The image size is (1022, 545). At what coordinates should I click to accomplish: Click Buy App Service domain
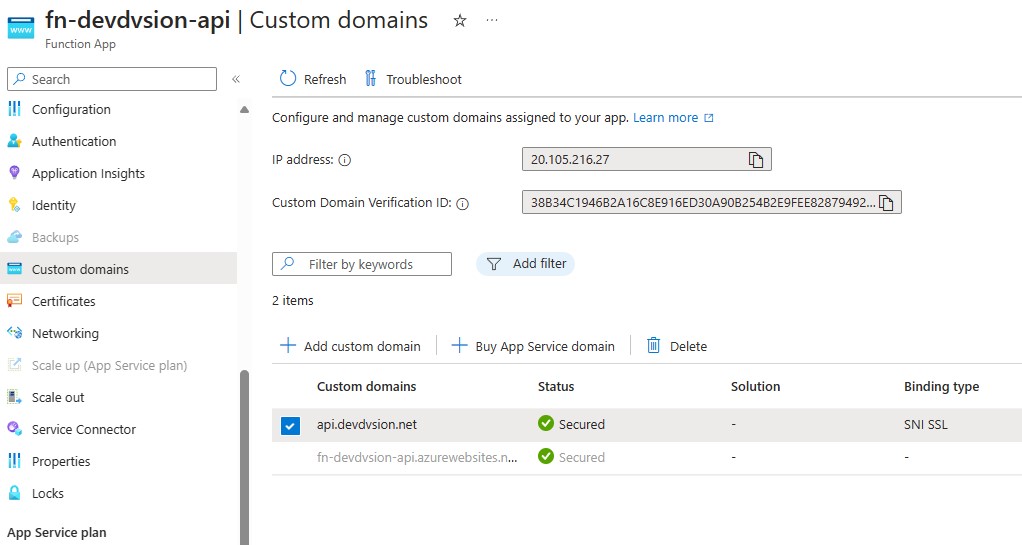(533, 346)
